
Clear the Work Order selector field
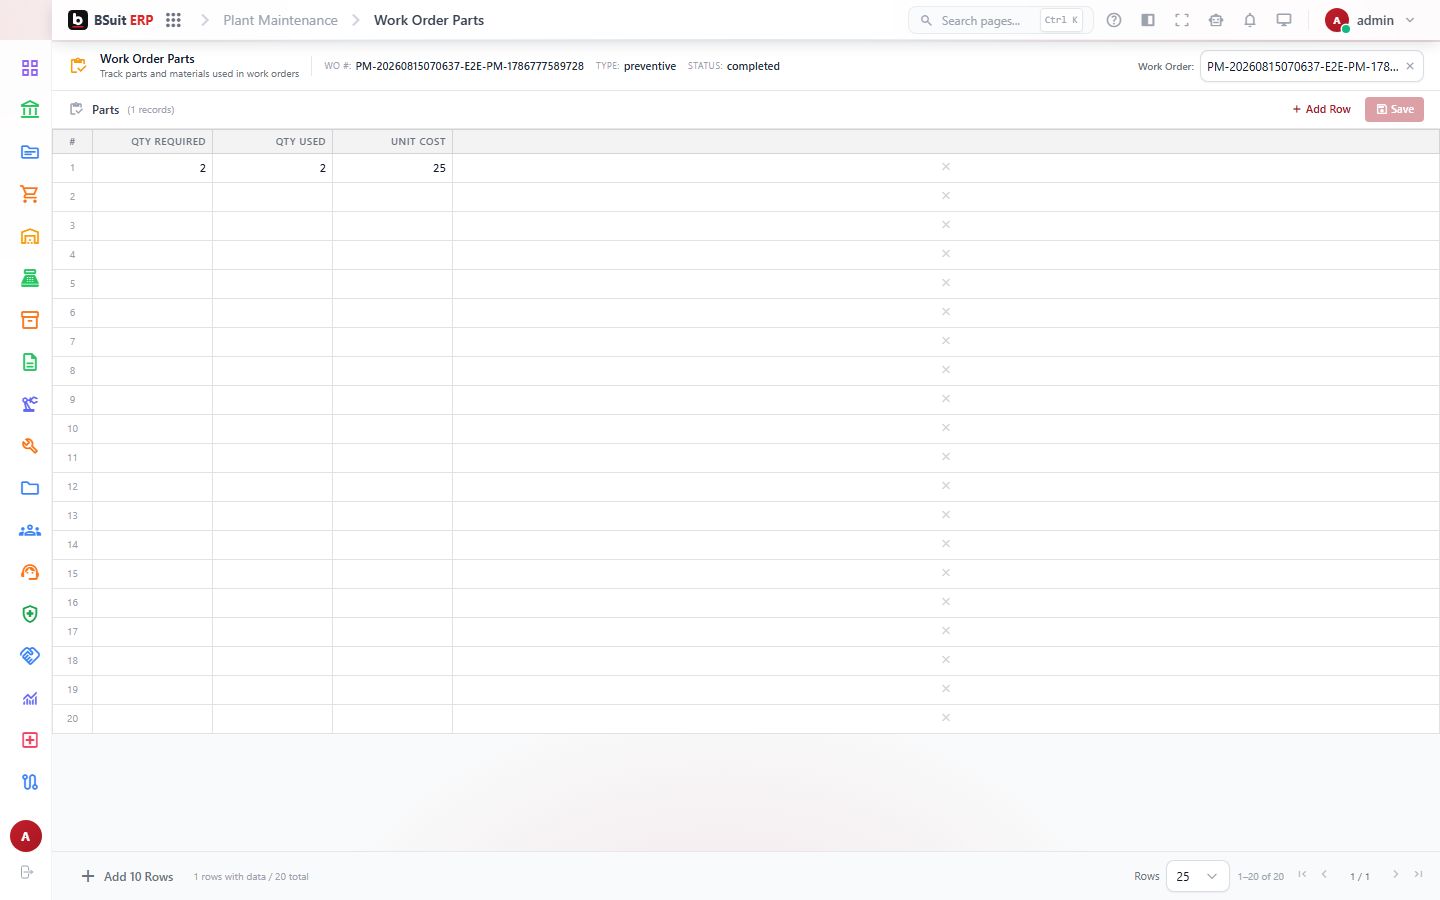coord(1410,66)
